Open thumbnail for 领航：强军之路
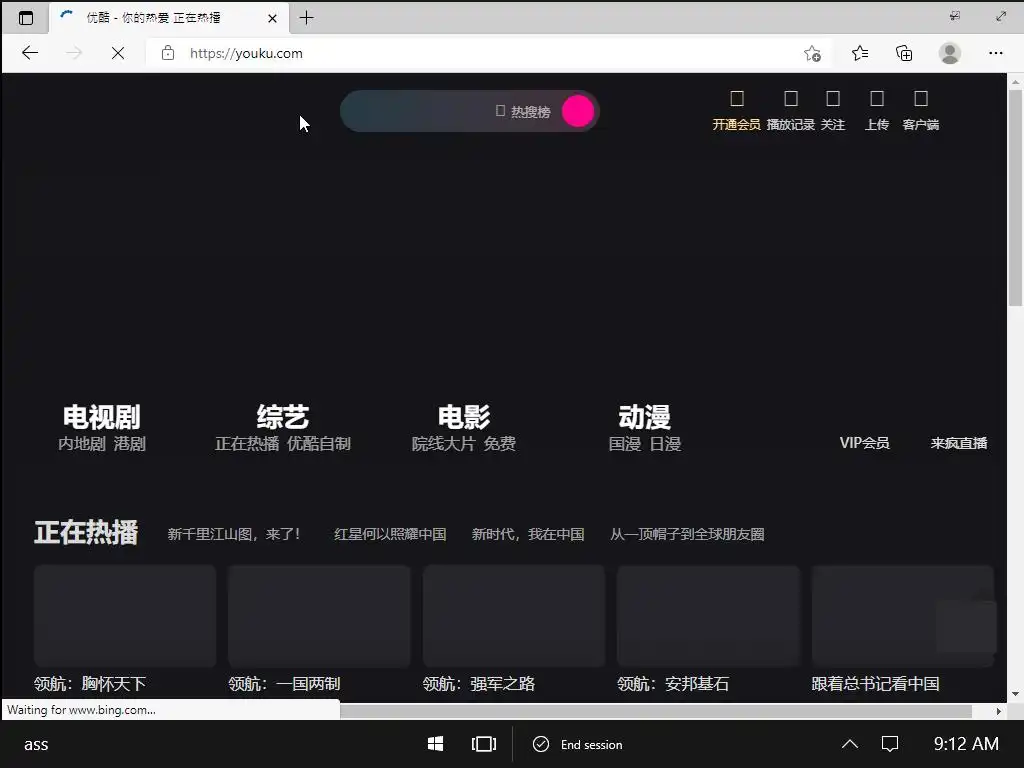This screenshot has height=768, width=1024. click(514, 616)
